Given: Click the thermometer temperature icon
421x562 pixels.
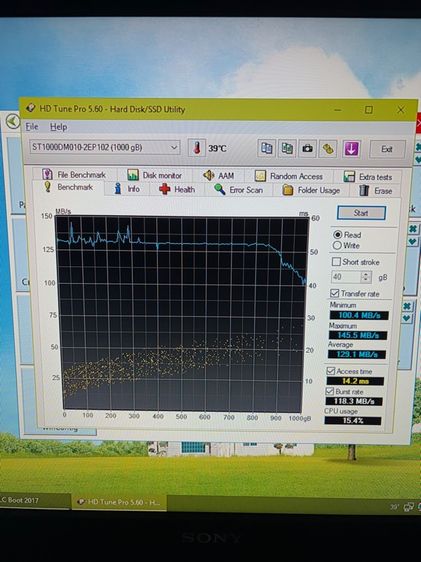Looking at the screenshot, I should point(197,148).
